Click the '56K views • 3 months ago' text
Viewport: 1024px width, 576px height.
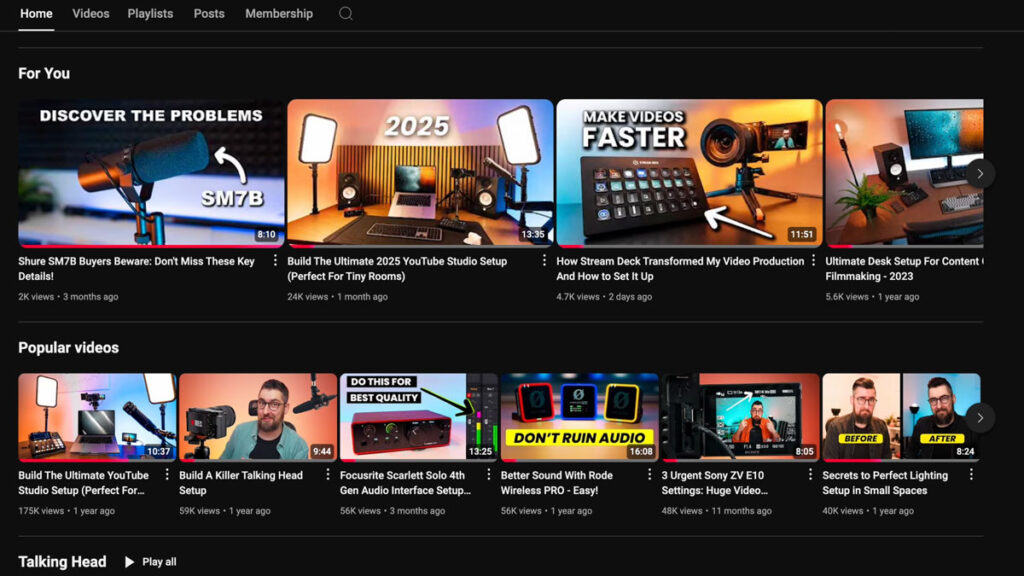[x=392, y=511]
